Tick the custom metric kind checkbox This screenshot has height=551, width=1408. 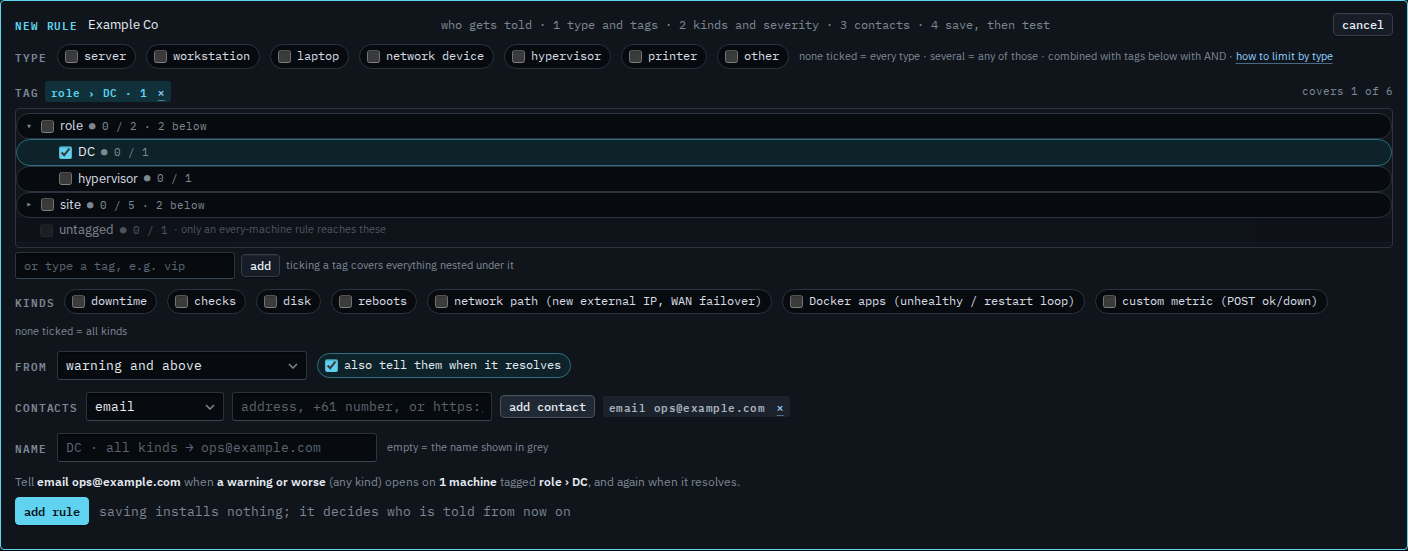click(x=1109, y=301)
